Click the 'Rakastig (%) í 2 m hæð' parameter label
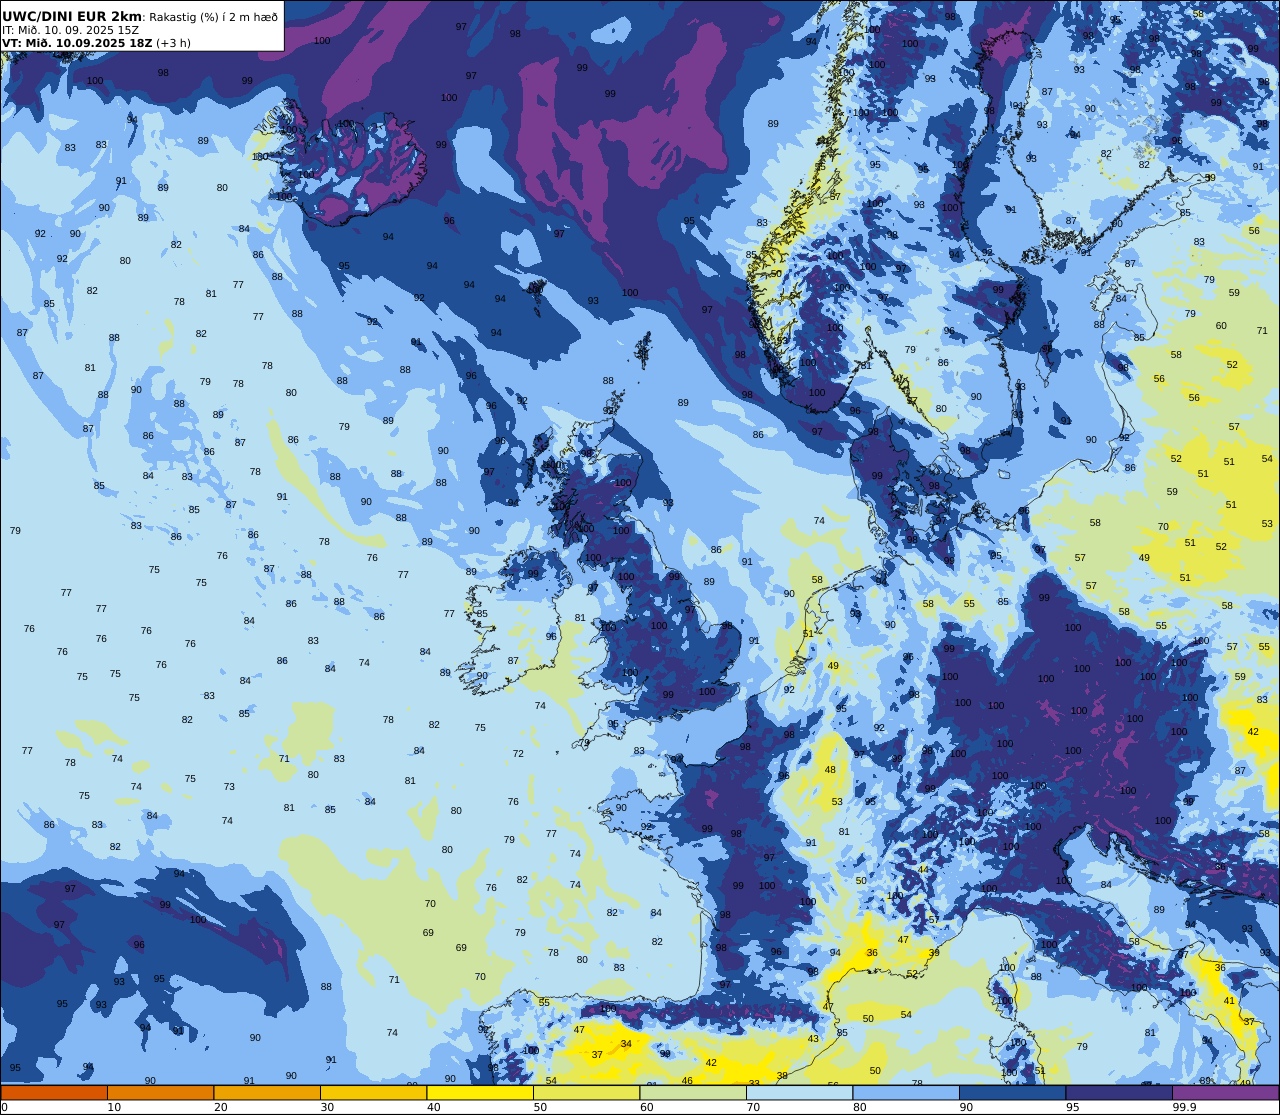 point(214,17)
